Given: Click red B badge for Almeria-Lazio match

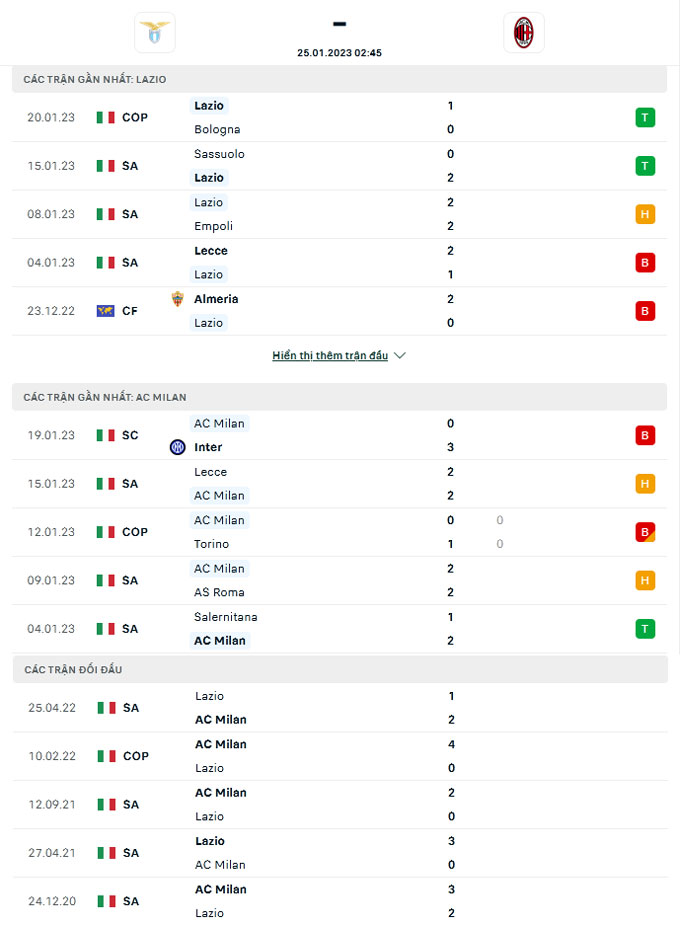Looking at the screenshot, I should (x=645, y=311).
